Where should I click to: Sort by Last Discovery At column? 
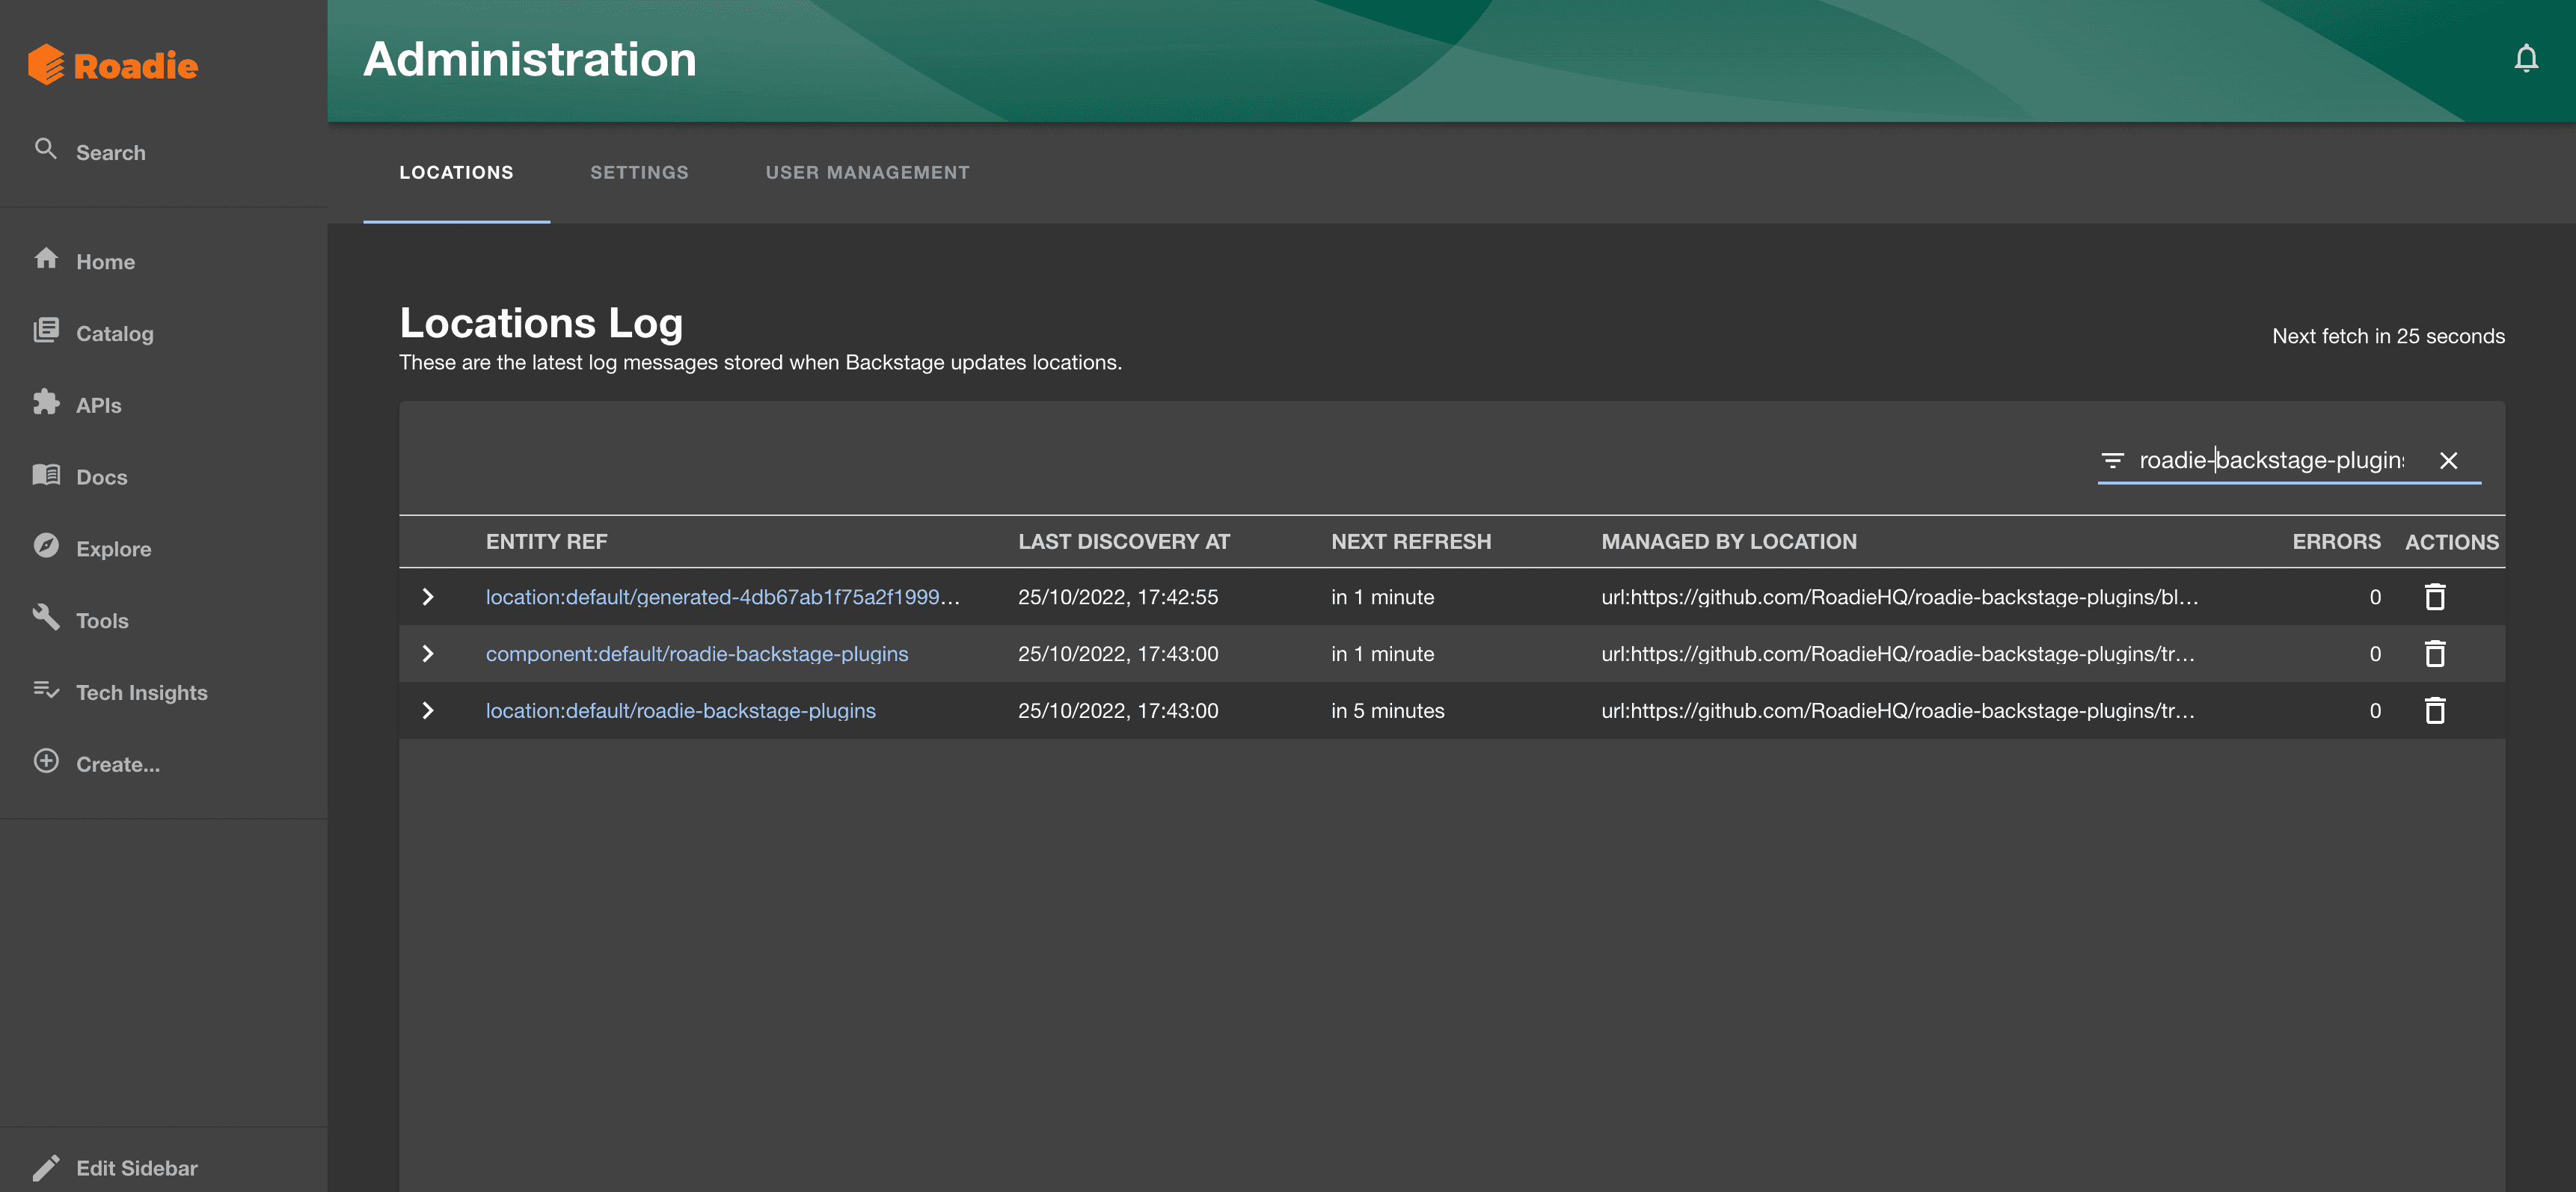1123,542
